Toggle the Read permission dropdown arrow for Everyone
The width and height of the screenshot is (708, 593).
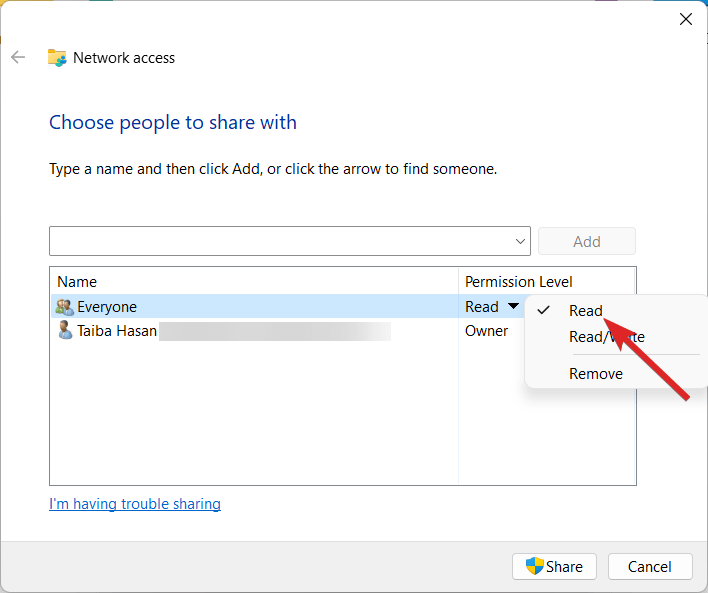pyautogui.click(x=513, y=307)
